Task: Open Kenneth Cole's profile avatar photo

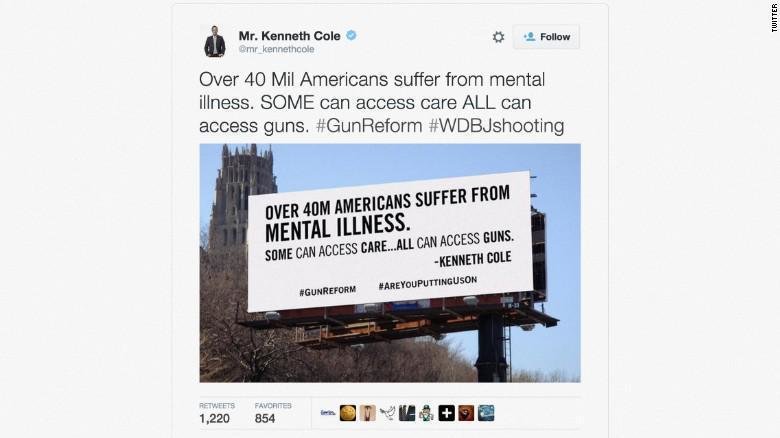Action: (215, 41)
